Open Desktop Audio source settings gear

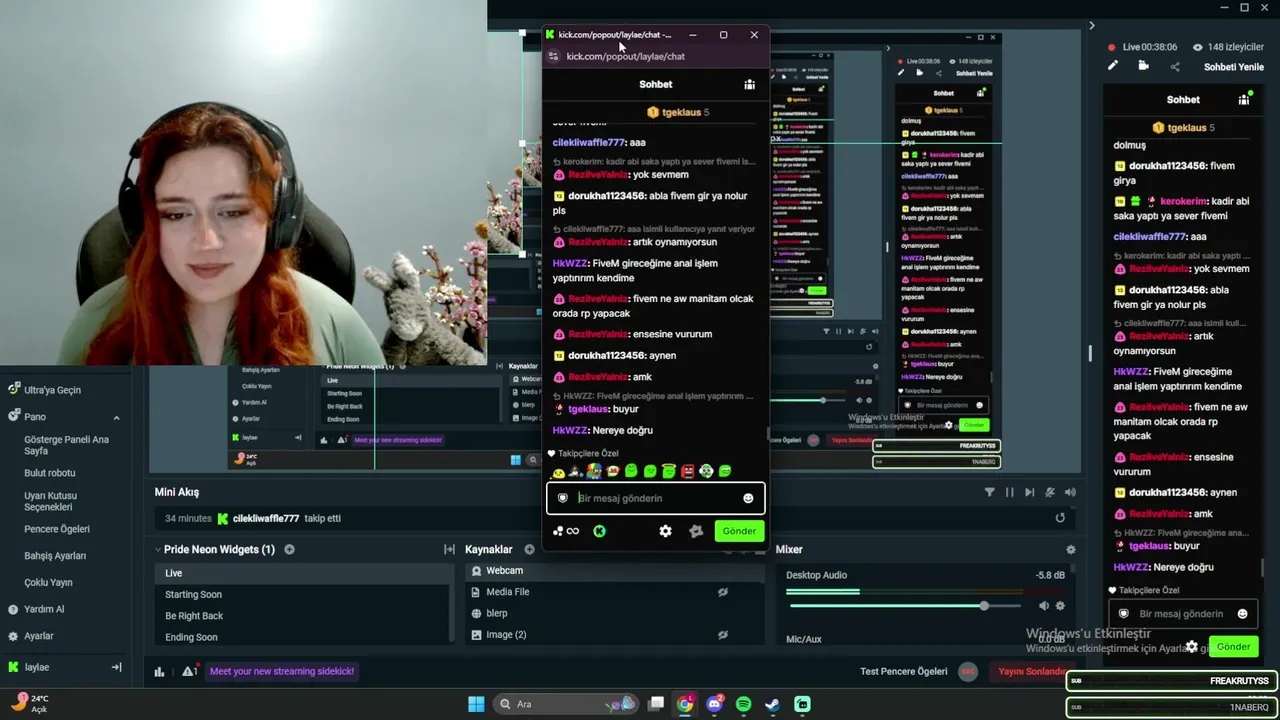tap(1060, 606)
